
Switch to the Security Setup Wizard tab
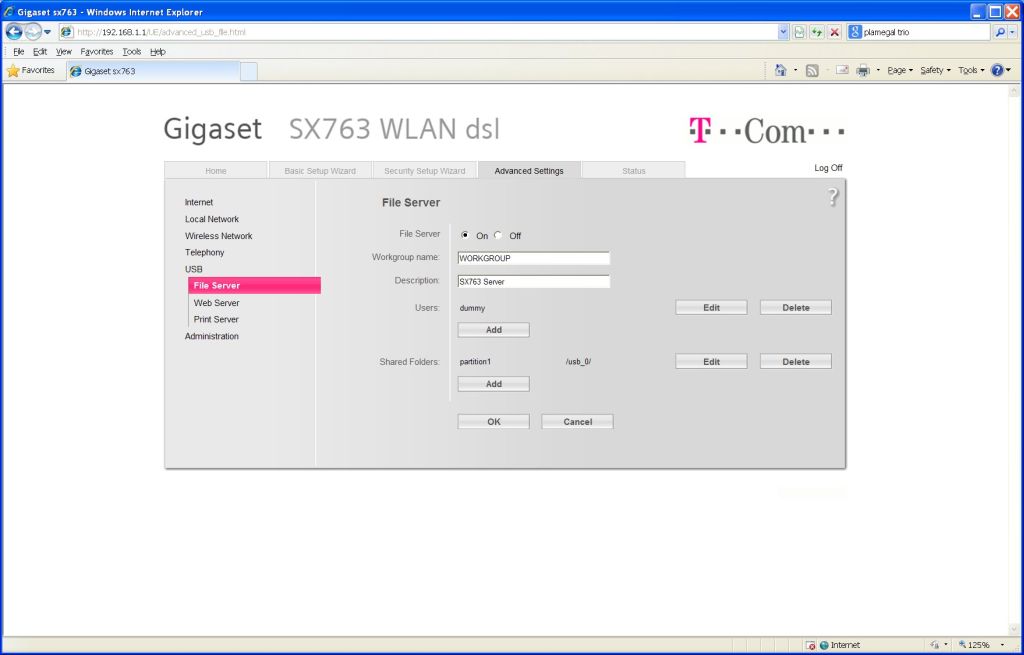point(424,170)
